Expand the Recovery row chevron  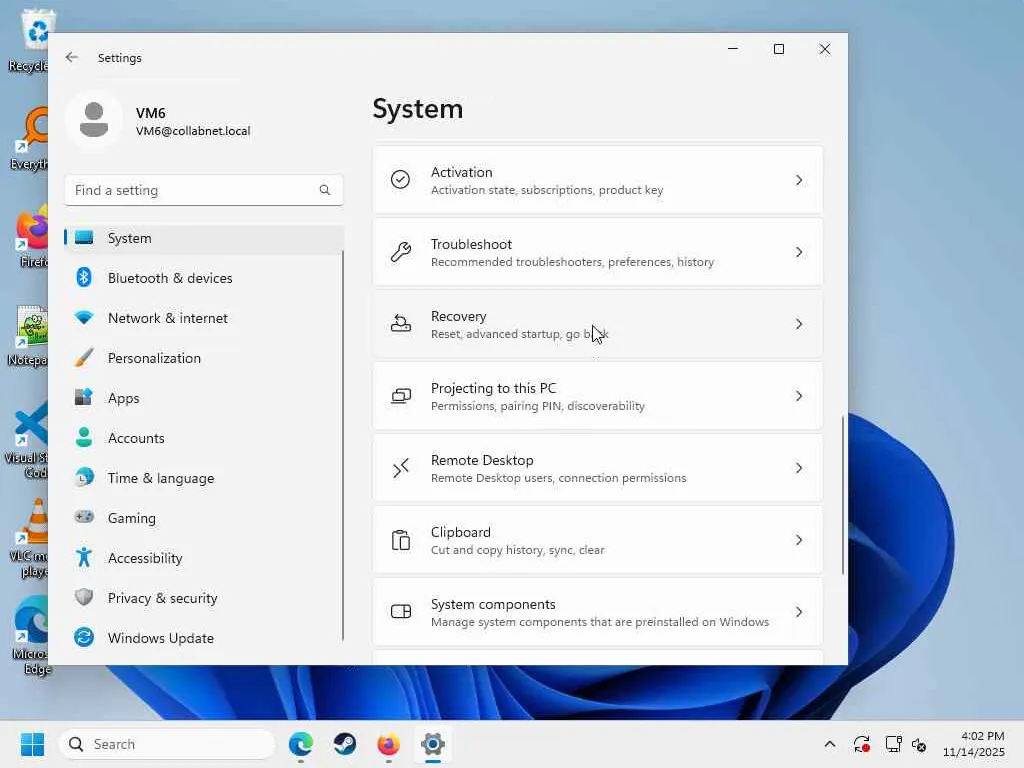799,324
